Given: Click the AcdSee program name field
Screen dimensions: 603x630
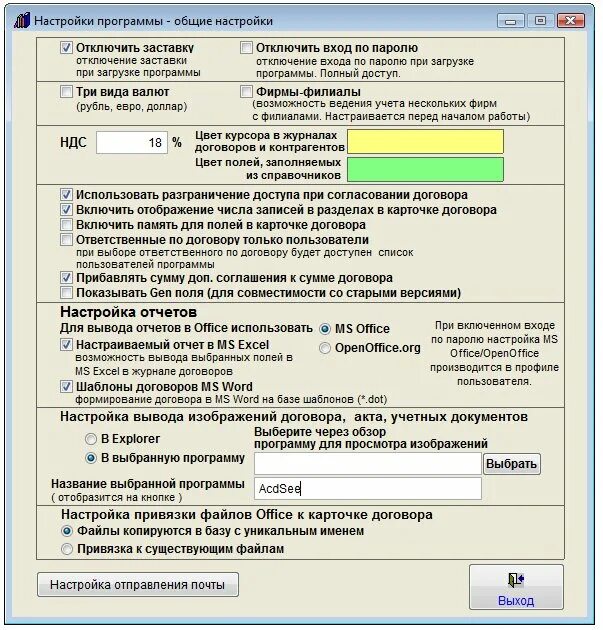Looking at the screenshot, I should pos(368,489).
